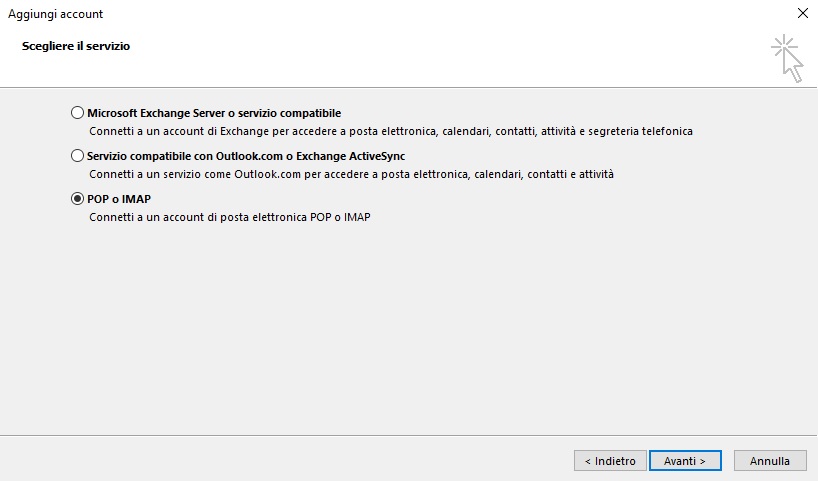The width and height of the screenshot is (818, 481).
Task: Click the wizard cursor icon in header
Action: pos(788,58)
